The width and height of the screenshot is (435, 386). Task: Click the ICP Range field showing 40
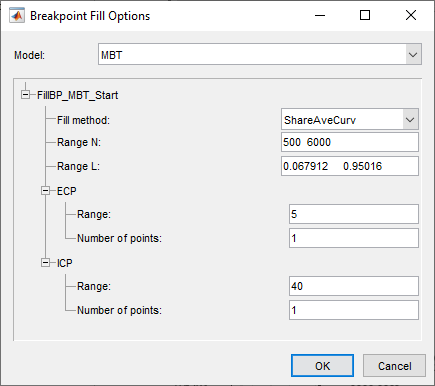354,286
